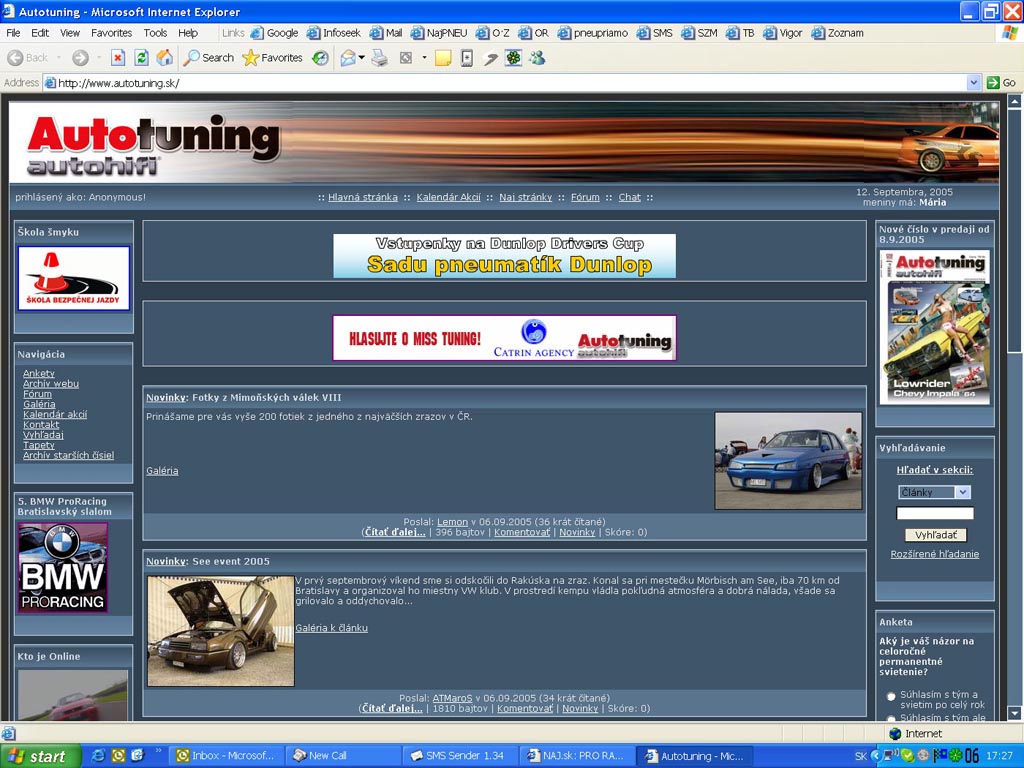
Task: Click the handheld device toolbar icon
Action: 467,58
